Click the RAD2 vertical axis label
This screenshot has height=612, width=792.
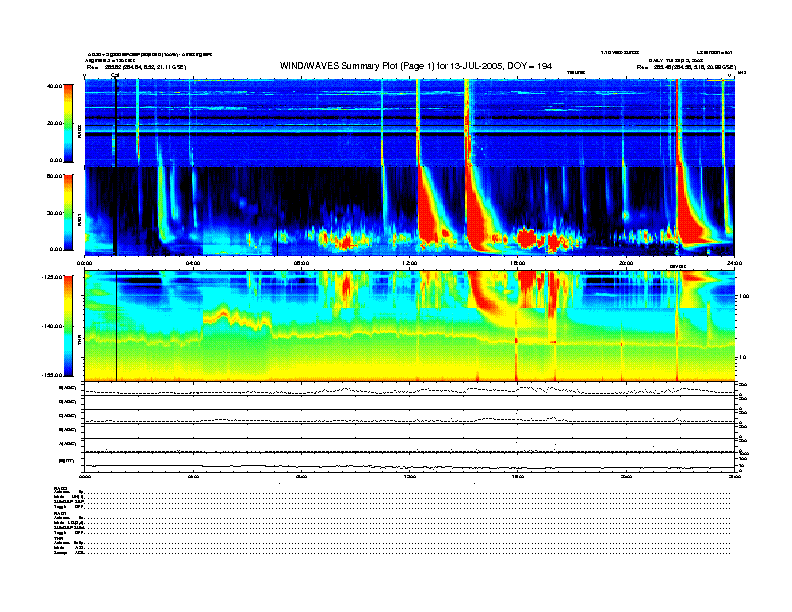(79, 132)
